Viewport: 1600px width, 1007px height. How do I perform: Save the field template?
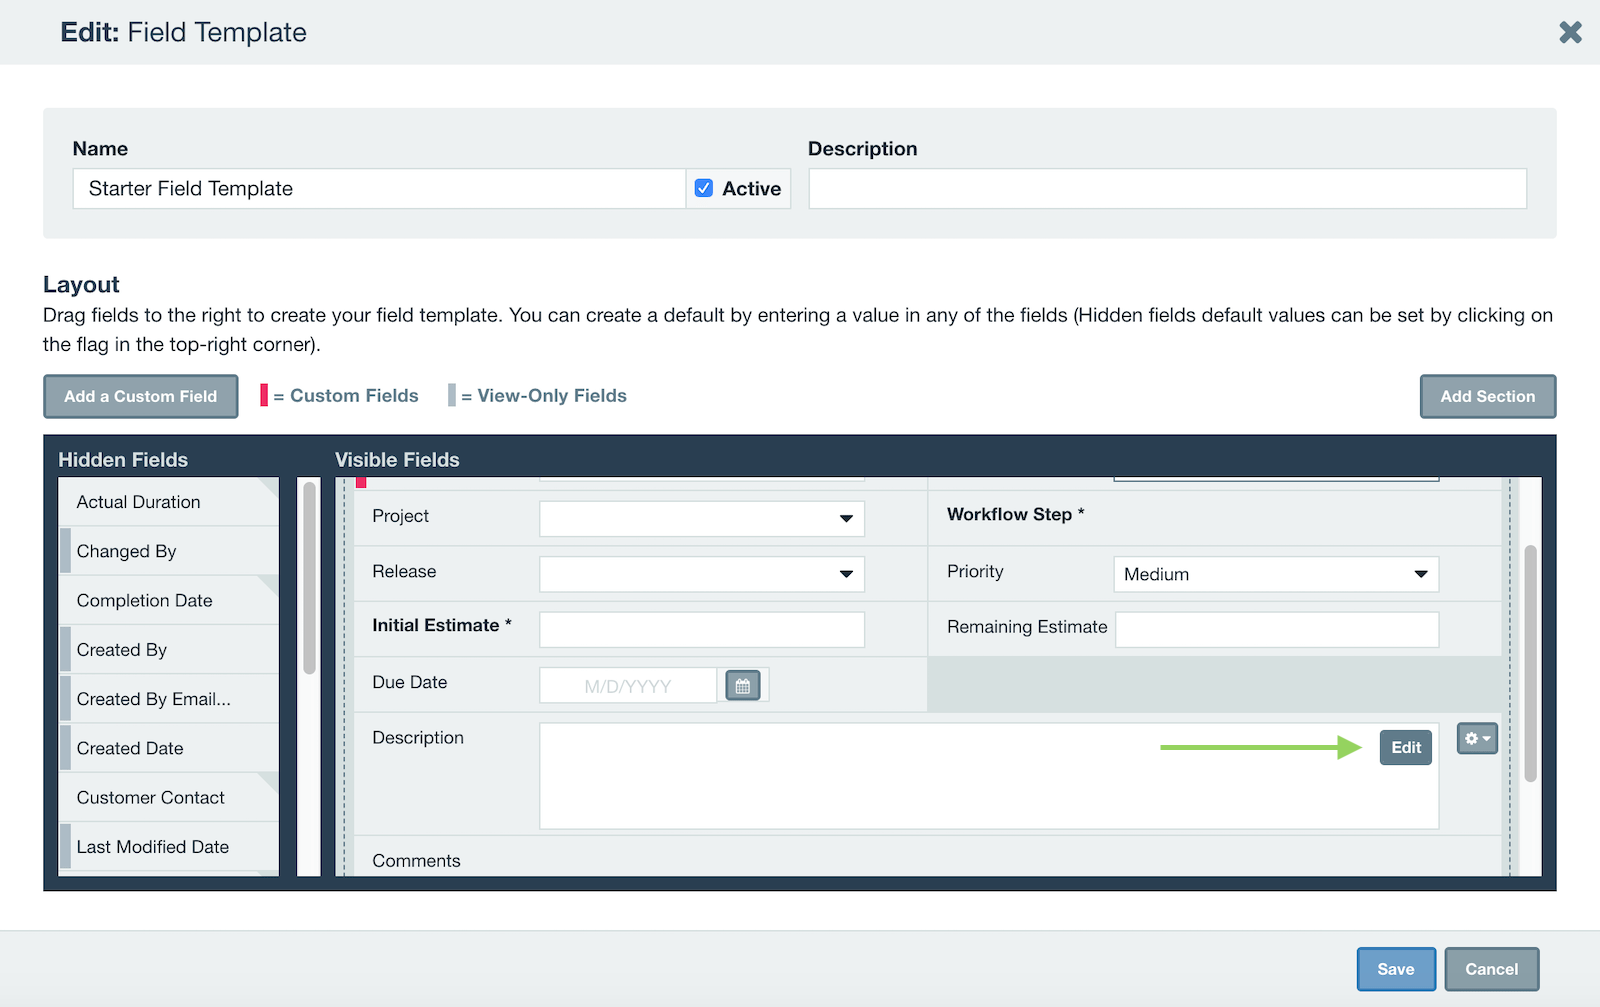click(1396, 969)
